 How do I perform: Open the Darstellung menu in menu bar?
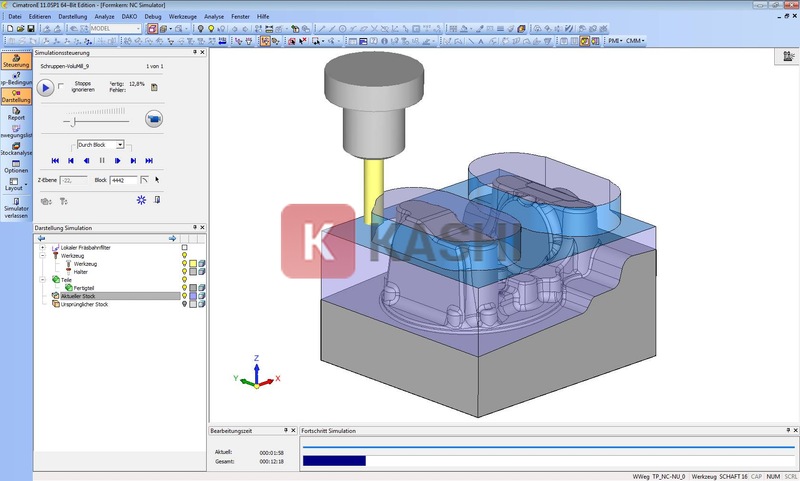[71, 17]
